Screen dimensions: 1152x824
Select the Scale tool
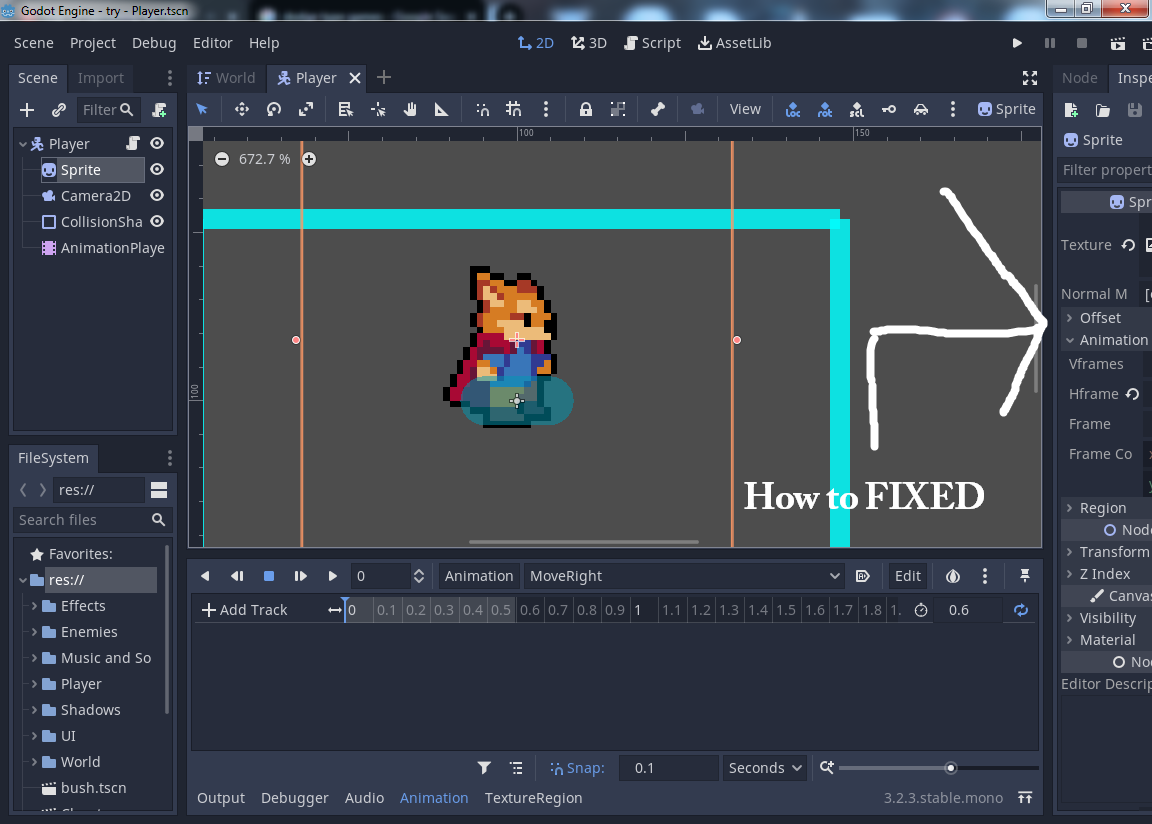click(x=307, y=109)
